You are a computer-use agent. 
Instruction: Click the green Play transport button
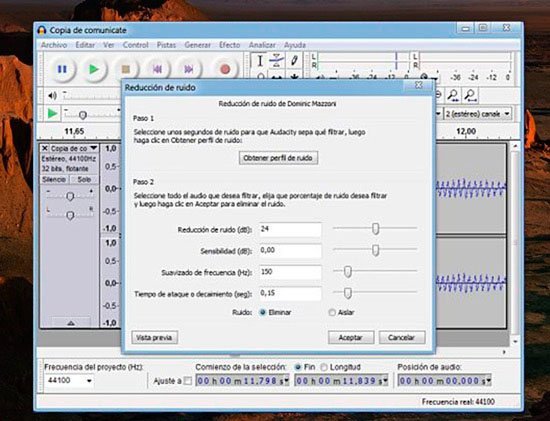(94, 69)
